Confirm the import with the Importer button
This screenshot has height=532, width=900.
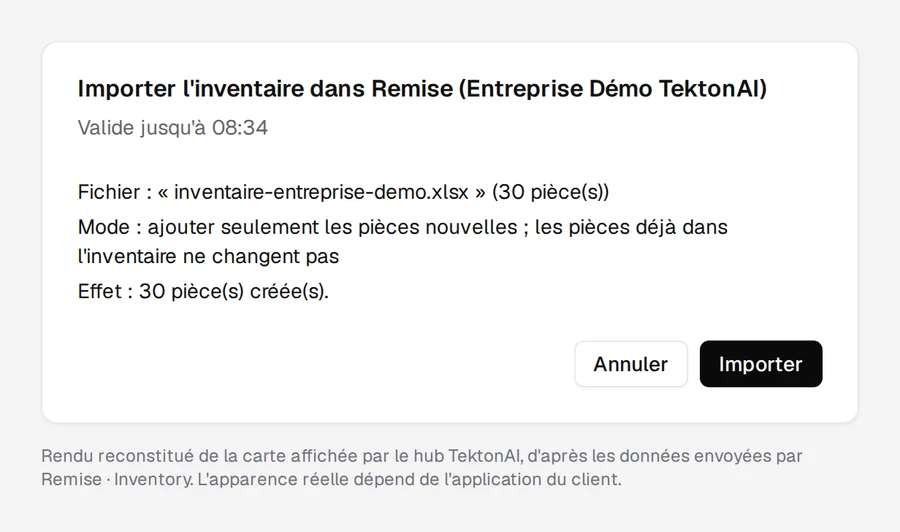761,364
